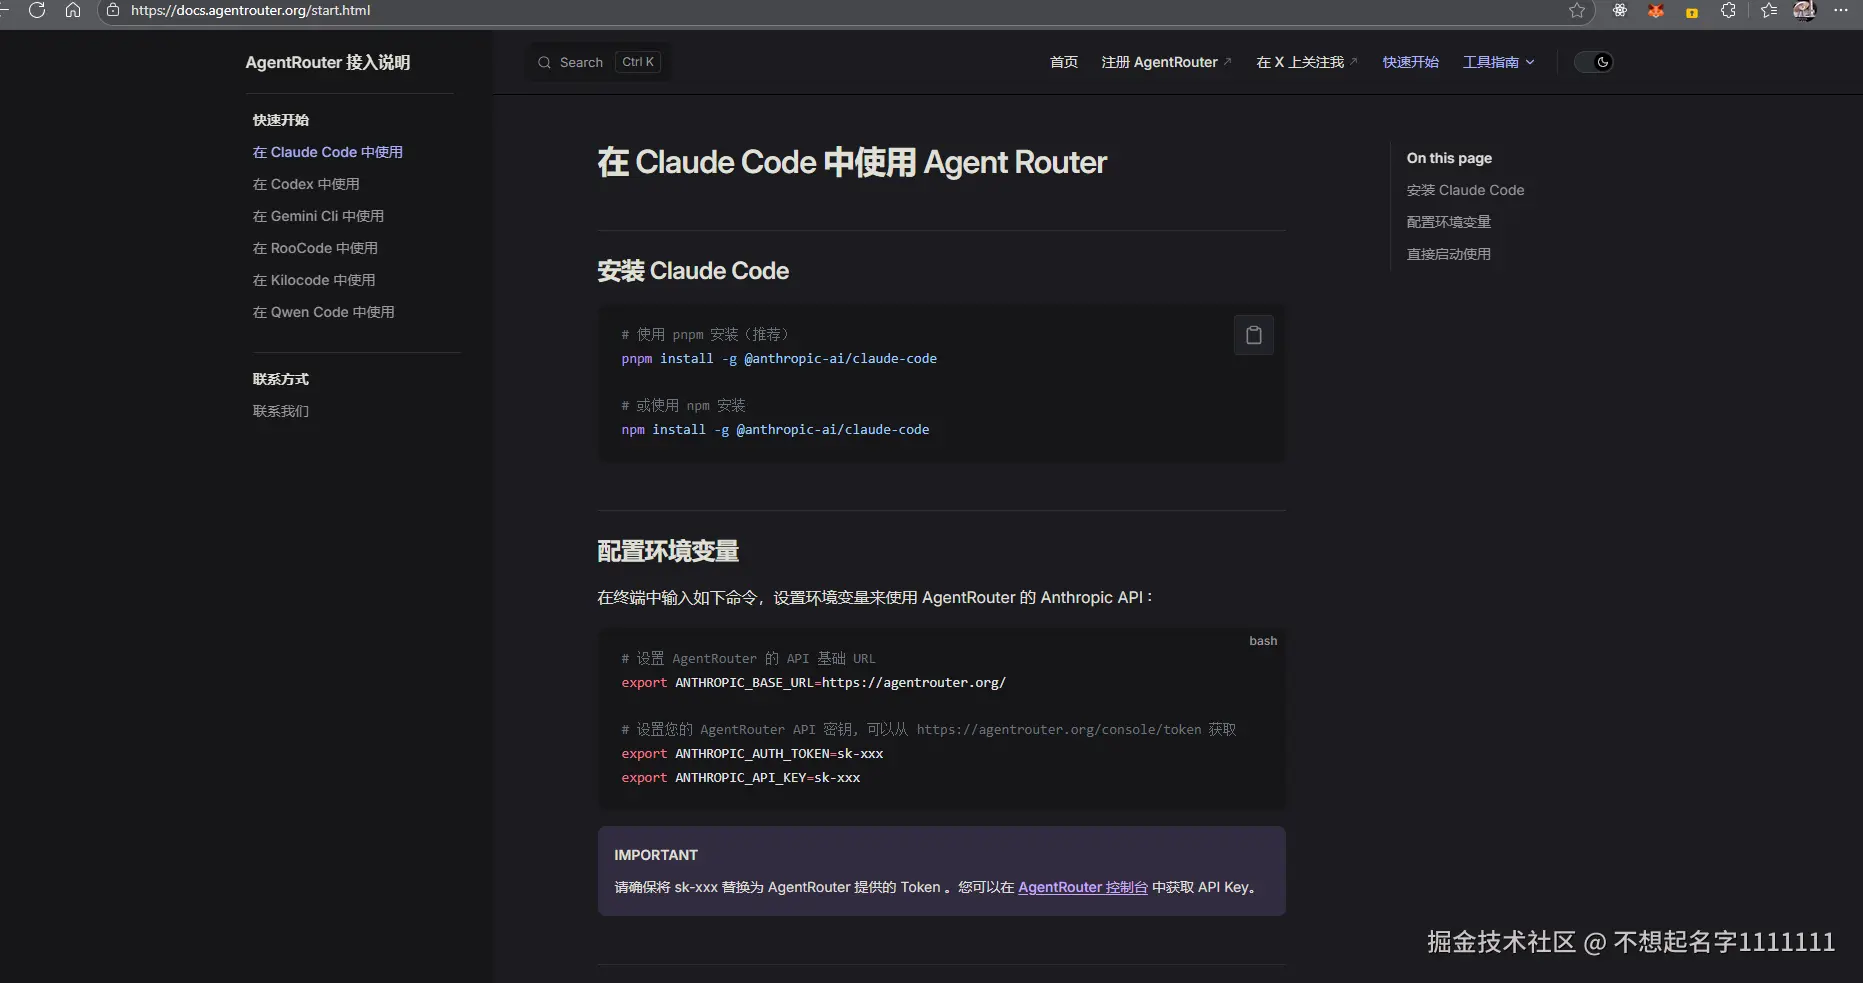The width and height of the screenshot is (1863, 983).
Task: Click the search magnifier icon
Action: pos(545,62)
